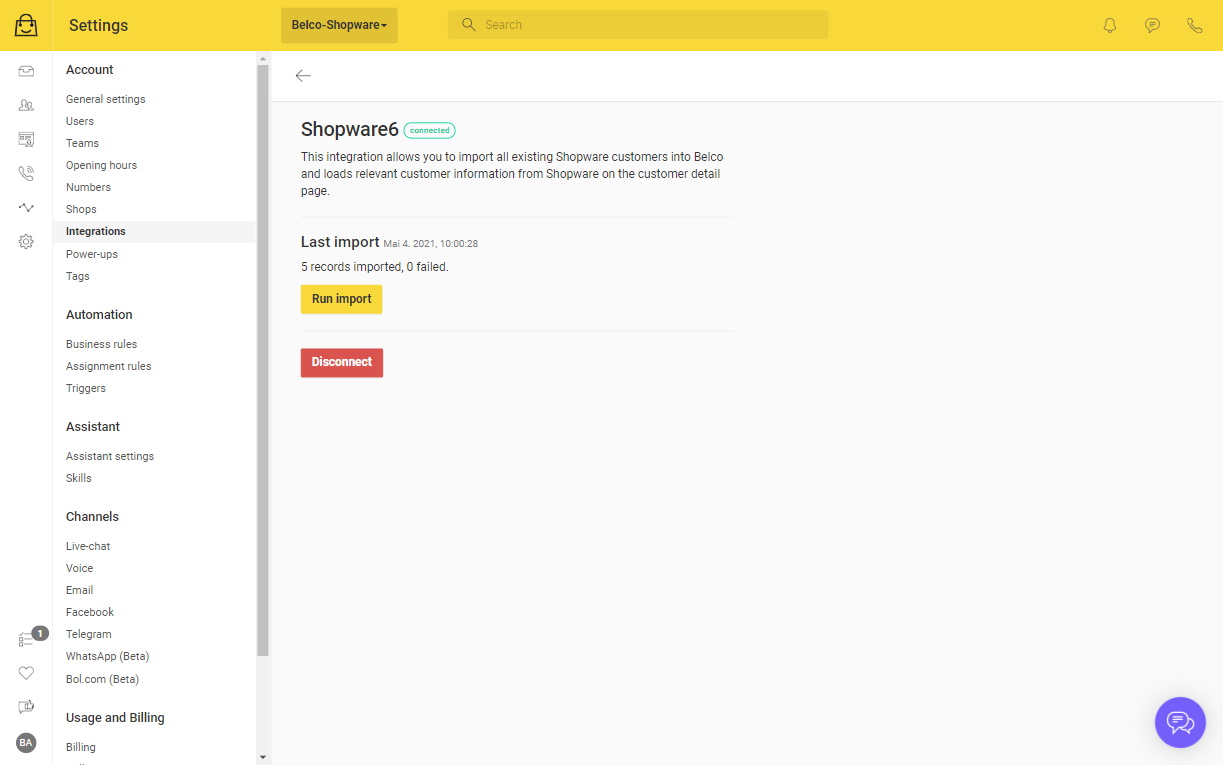Screen dimensions: 1223x765
Task: Click the red Disconnect button
Action: coord(342,362)
